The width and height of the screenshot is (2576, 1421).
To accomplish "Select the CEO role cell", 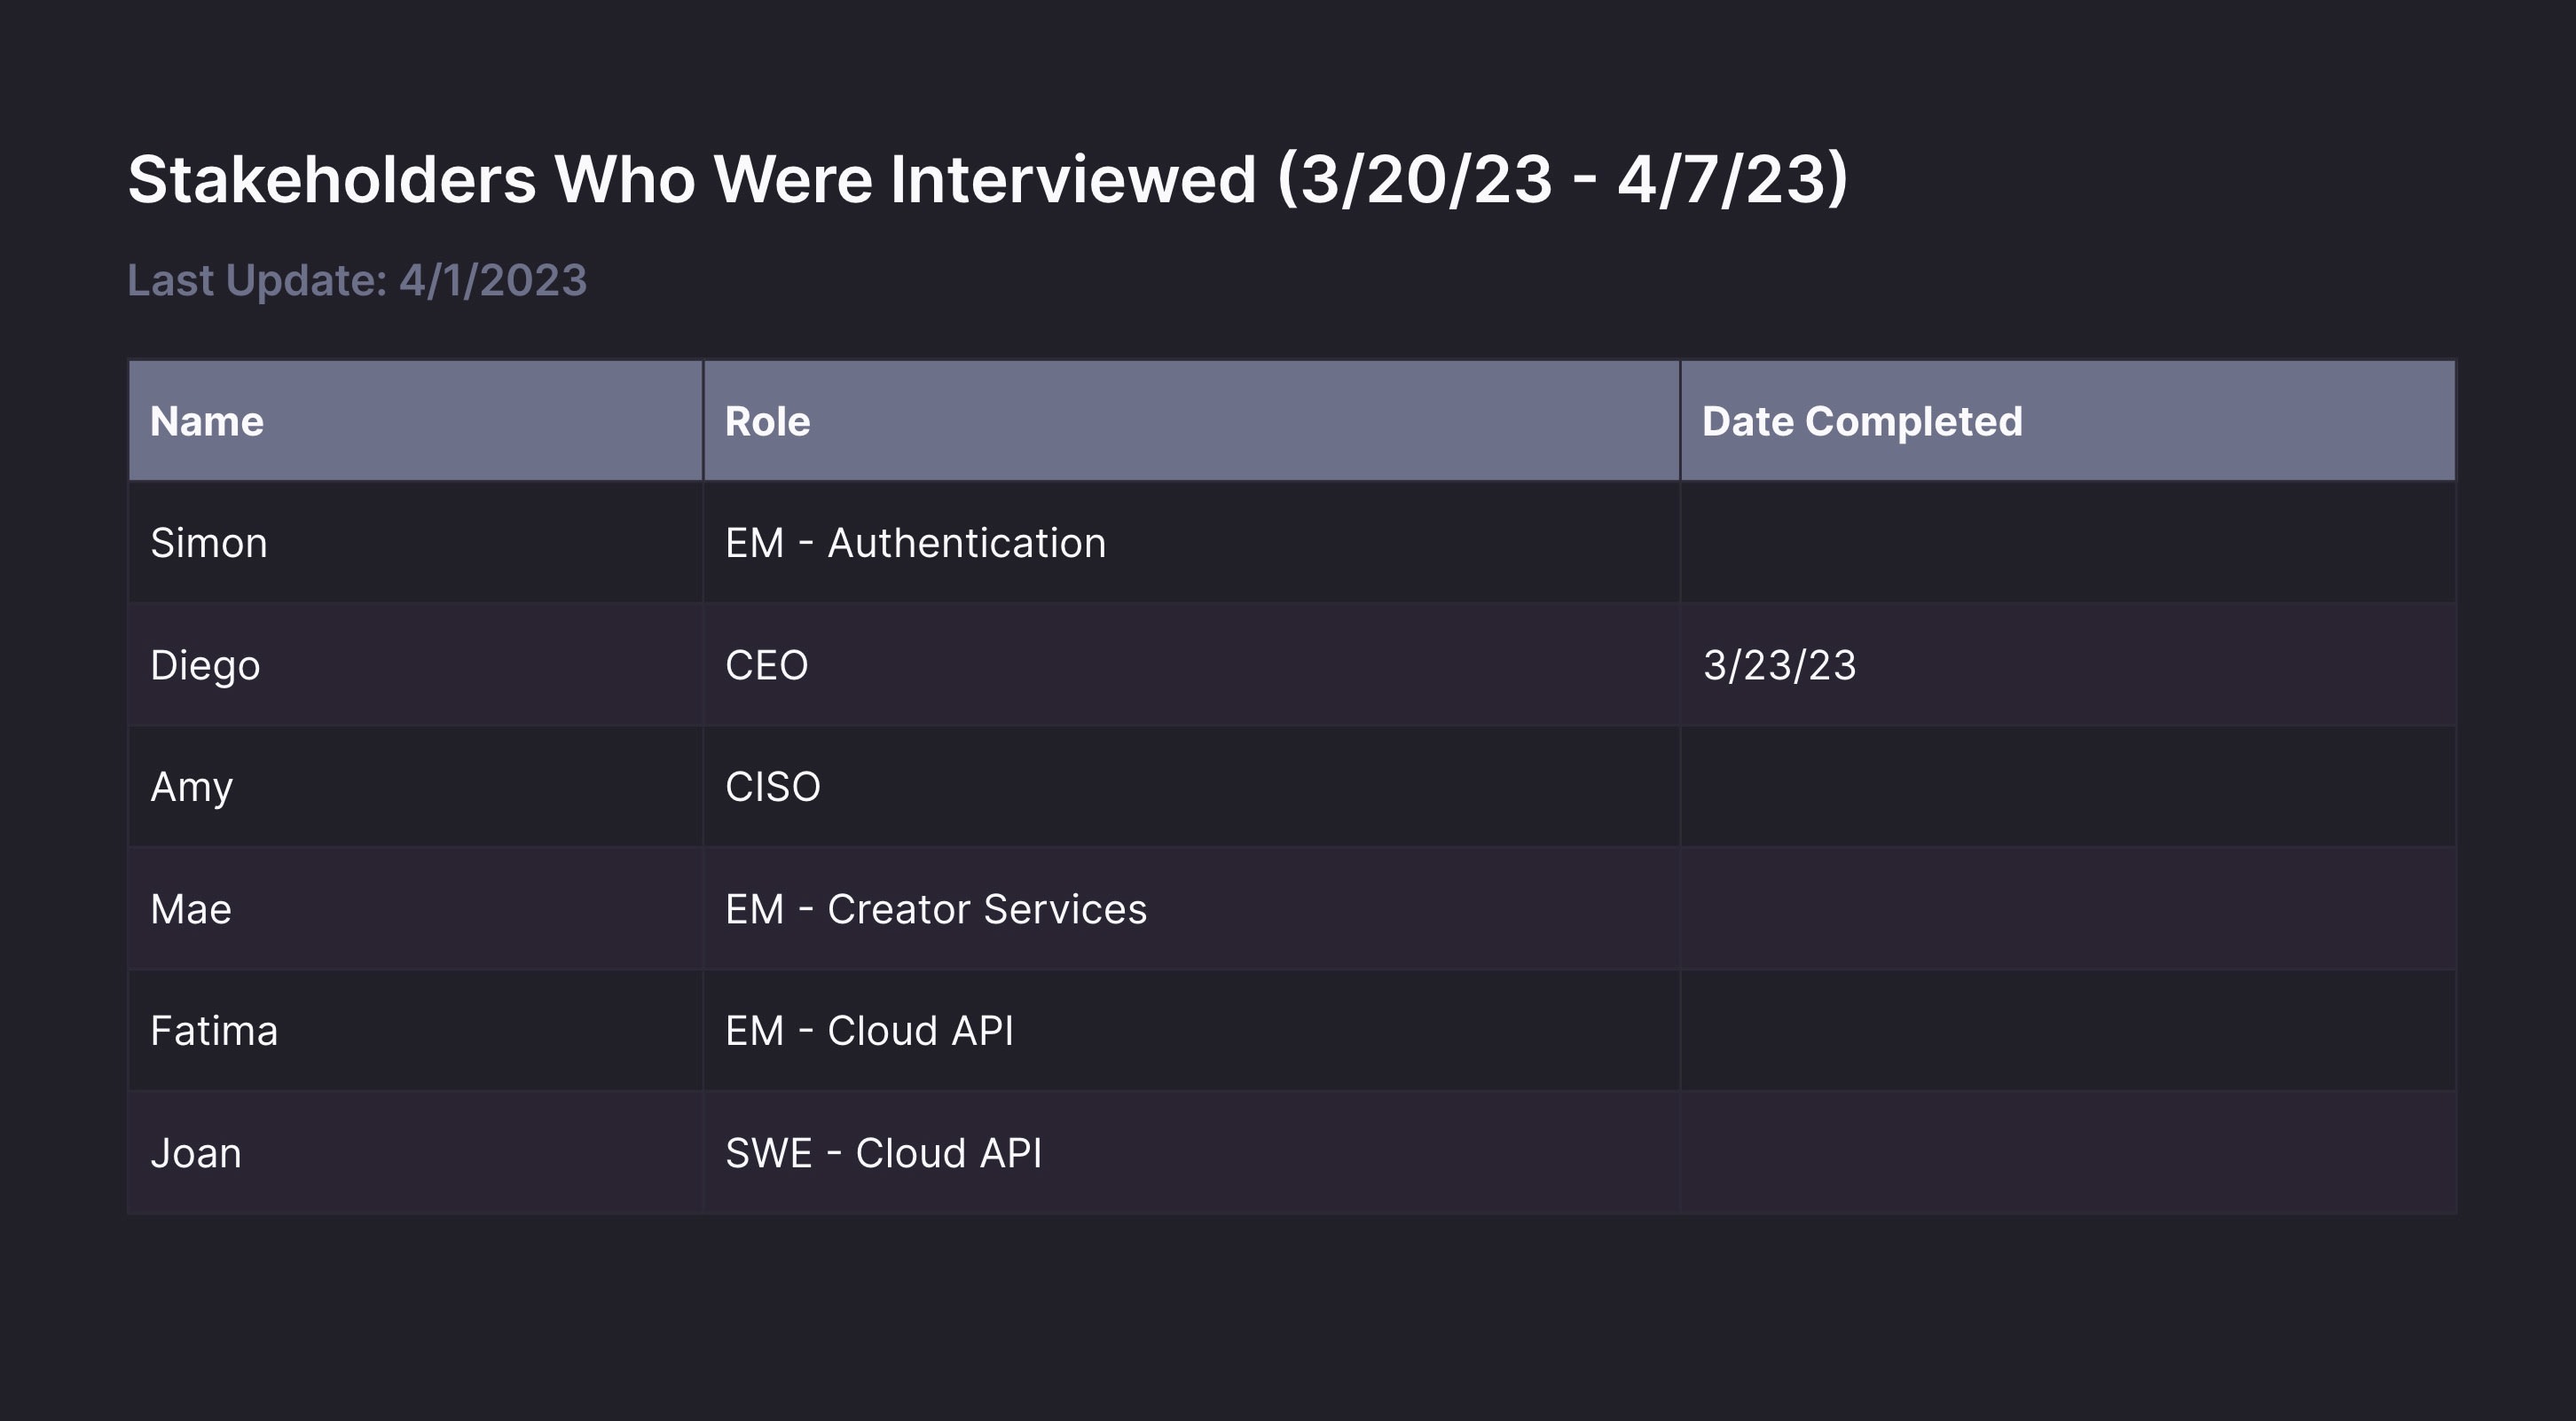I will 1191,665.
